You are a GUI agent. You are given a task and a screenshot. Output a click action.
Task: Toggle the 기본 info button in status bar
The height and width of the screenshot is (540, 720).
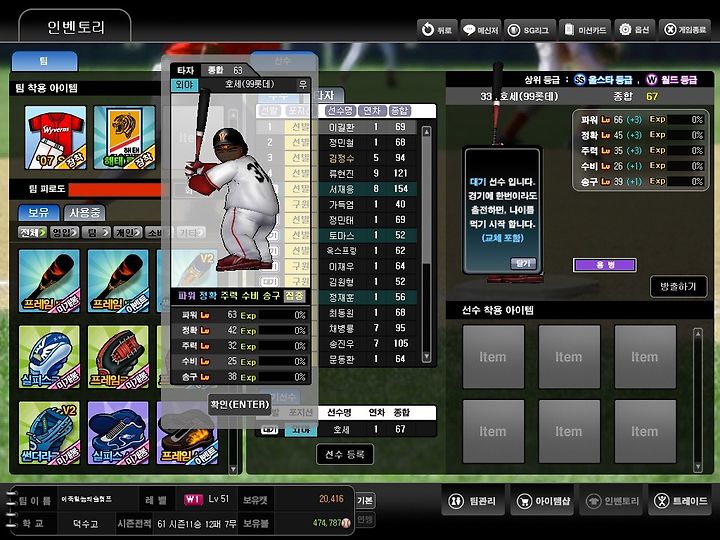(x=365, y=501)
